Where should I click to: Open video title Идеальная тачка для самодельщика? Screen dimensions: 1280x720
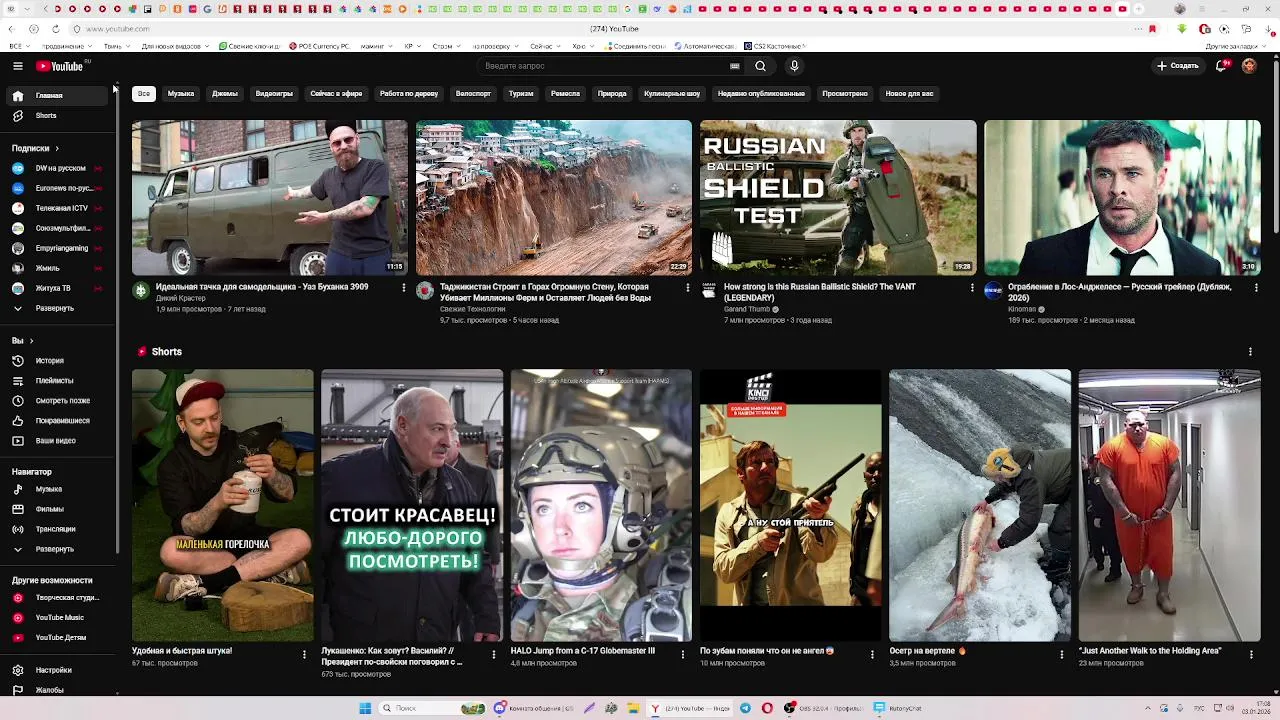262,287
